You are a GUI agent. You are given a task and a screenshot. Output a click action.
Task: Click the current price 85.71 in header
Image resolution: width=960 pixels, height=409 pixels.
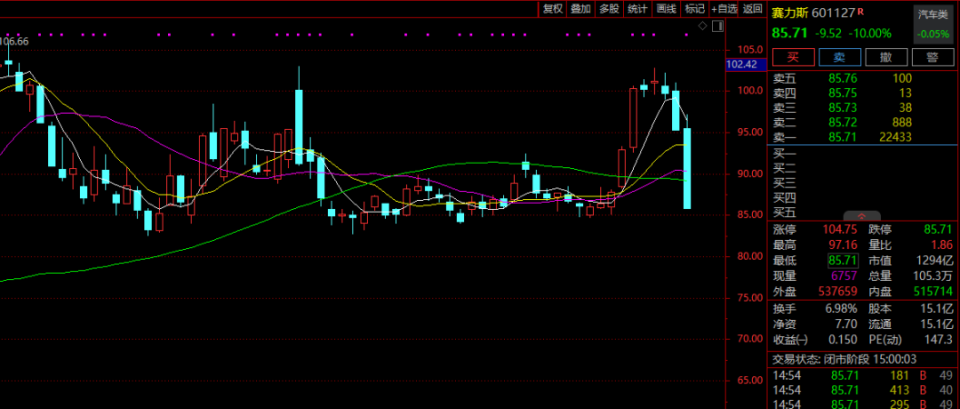(790, 33)
